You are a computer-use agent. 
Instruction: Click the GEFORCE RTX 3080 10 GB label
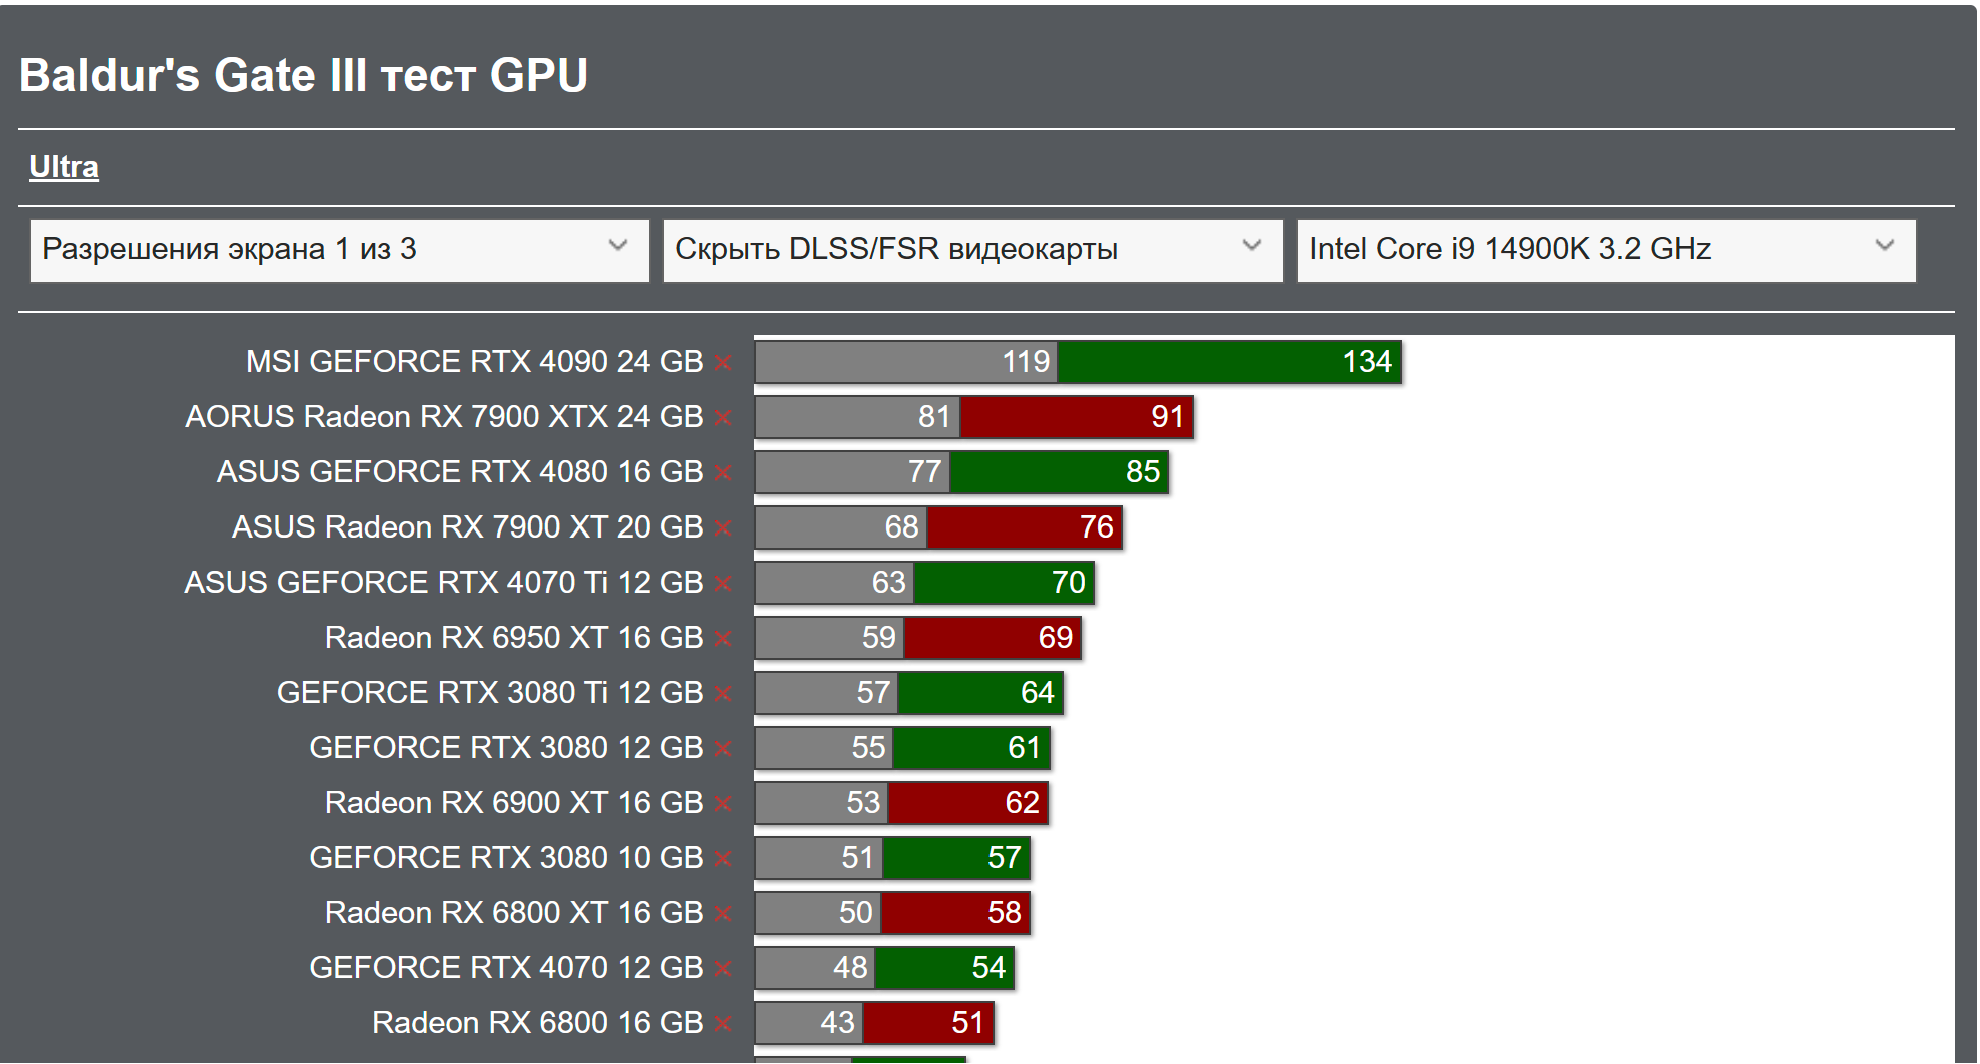pyautogui.click(x=506, y=858)
